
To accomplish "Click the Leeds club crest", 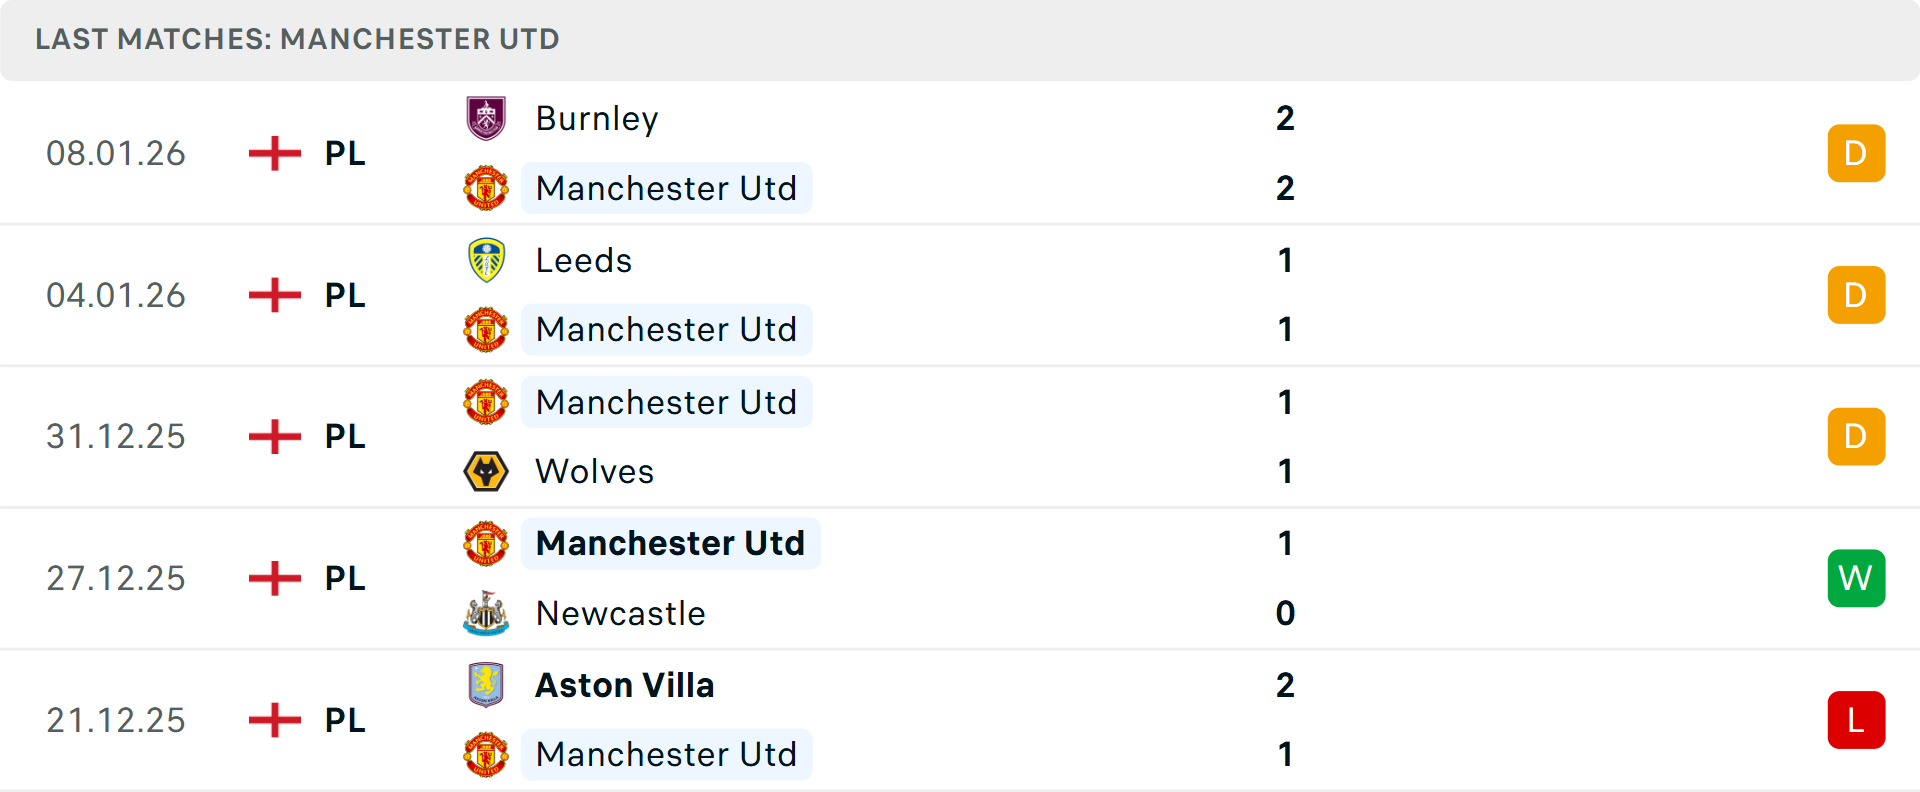I will (486, 260).
